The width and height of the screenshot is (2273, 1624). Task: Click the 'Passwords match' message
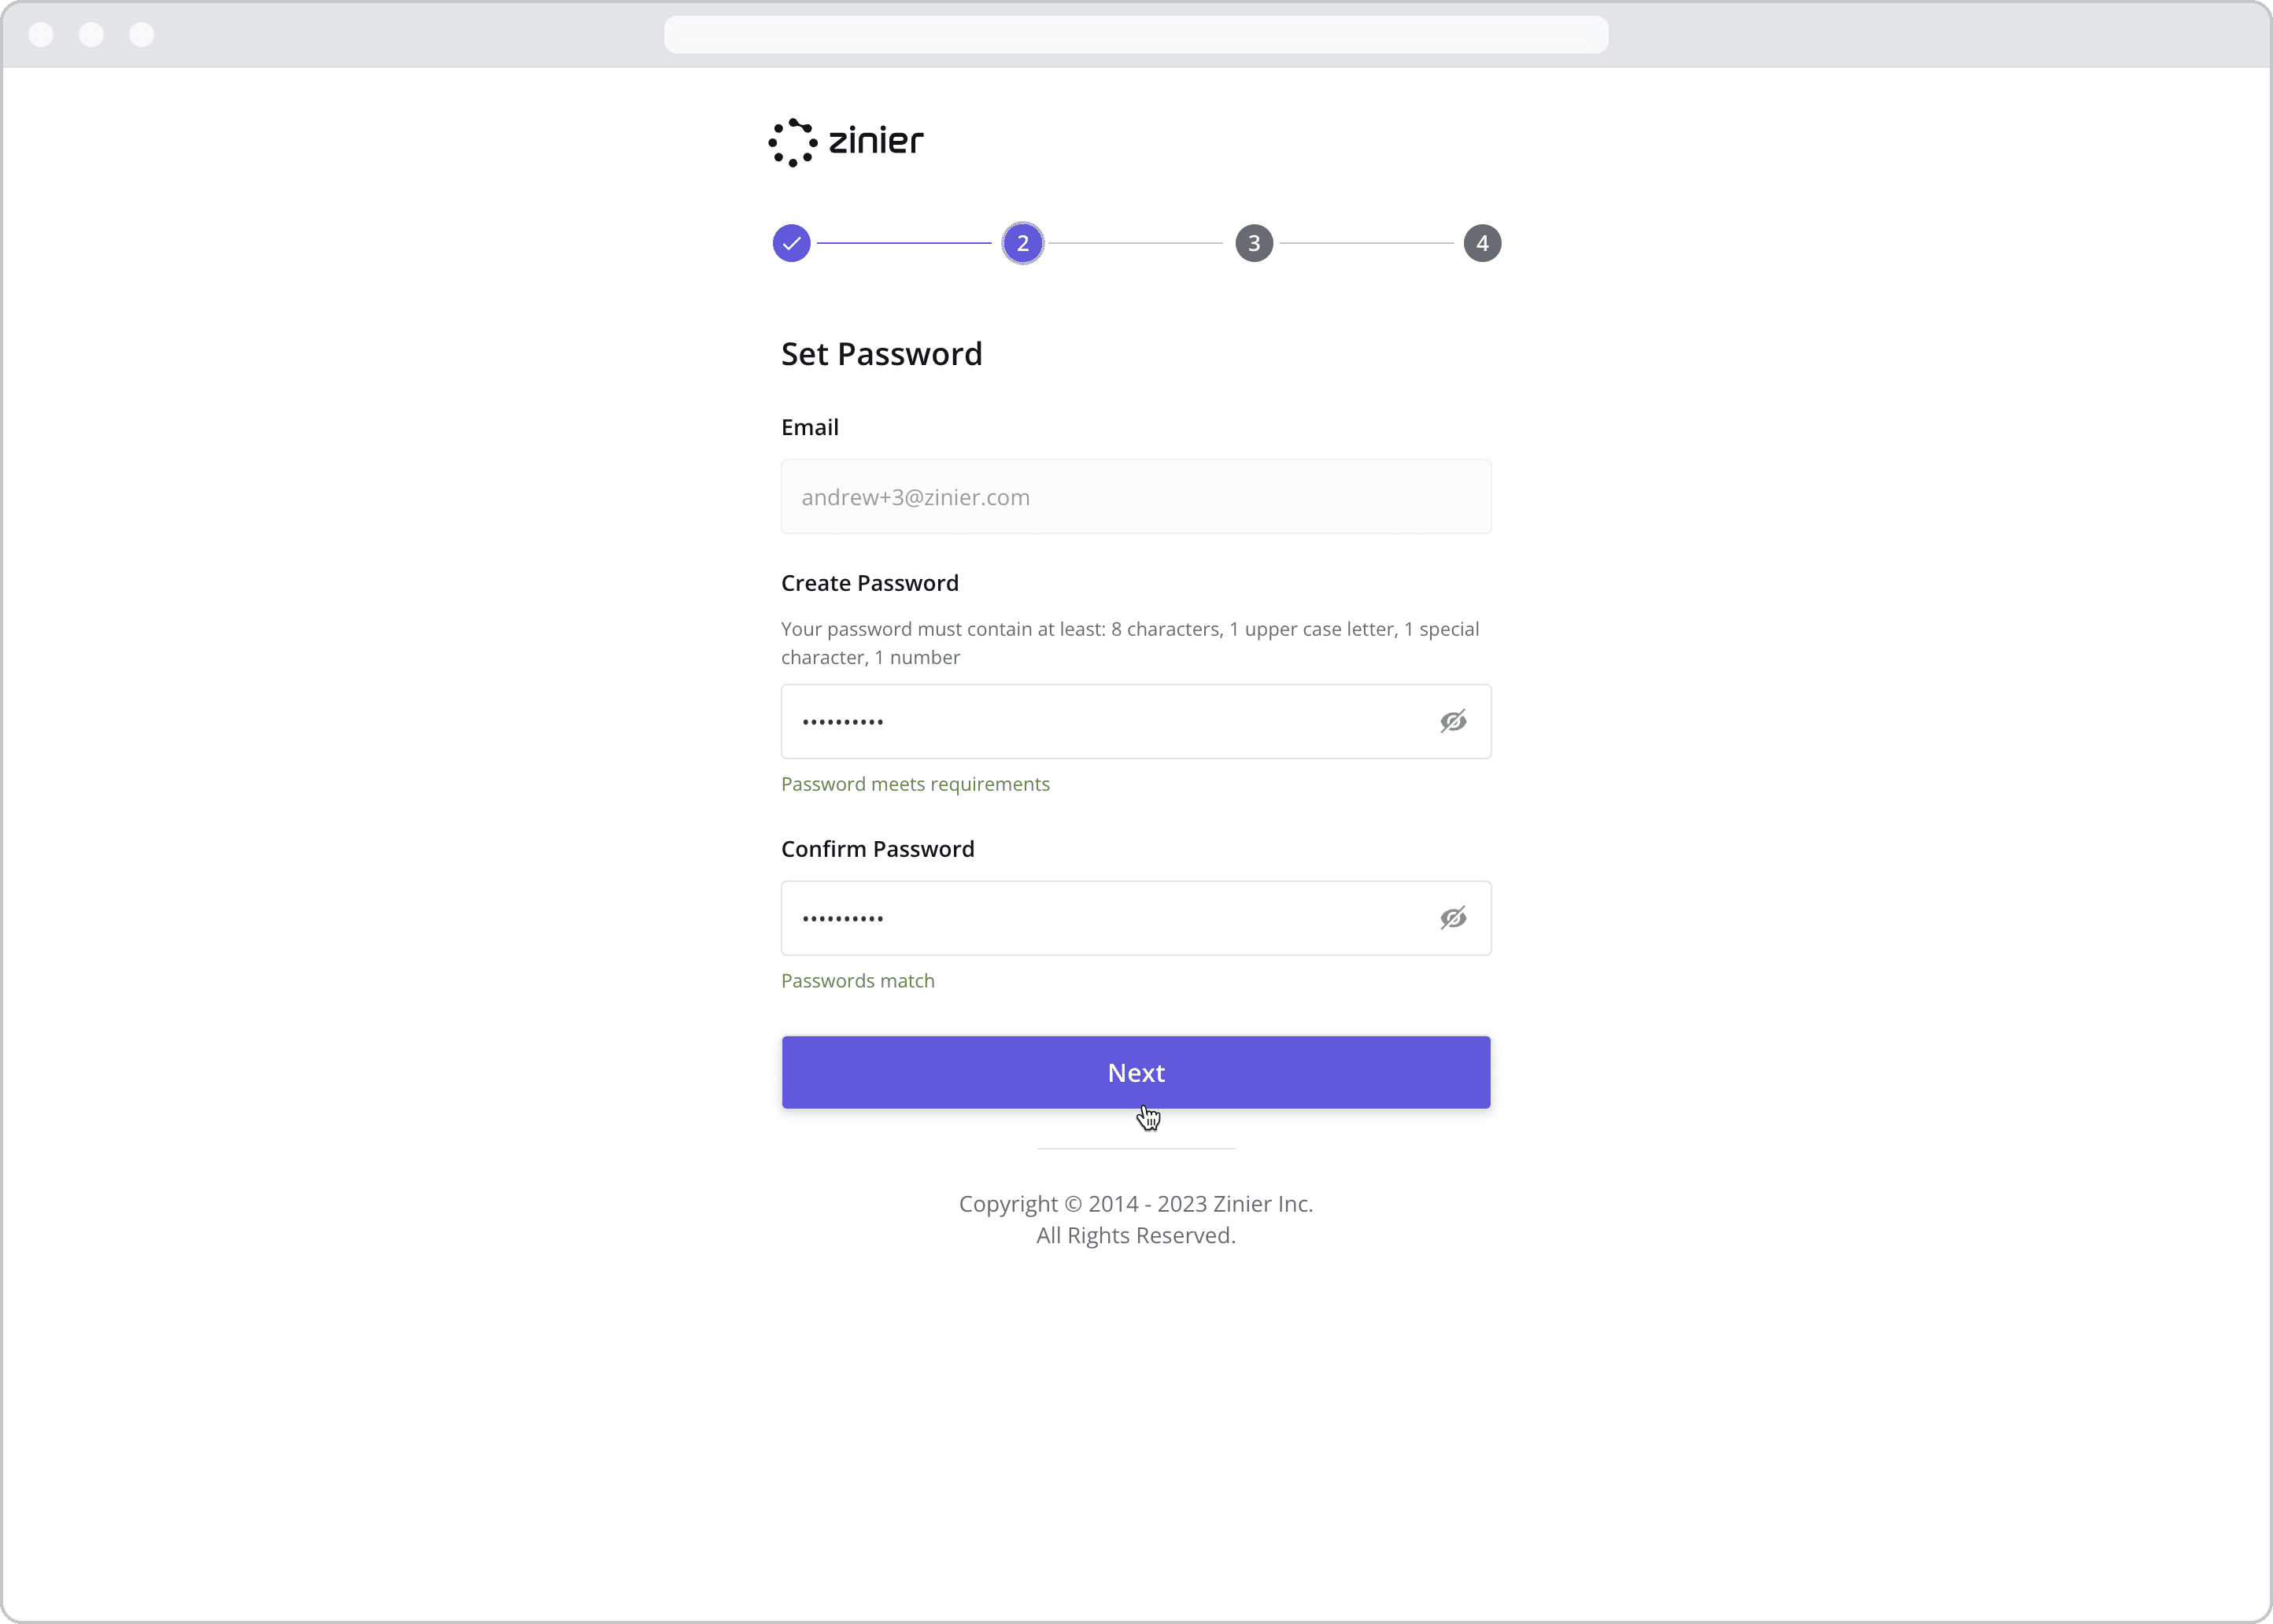point(857,981)
